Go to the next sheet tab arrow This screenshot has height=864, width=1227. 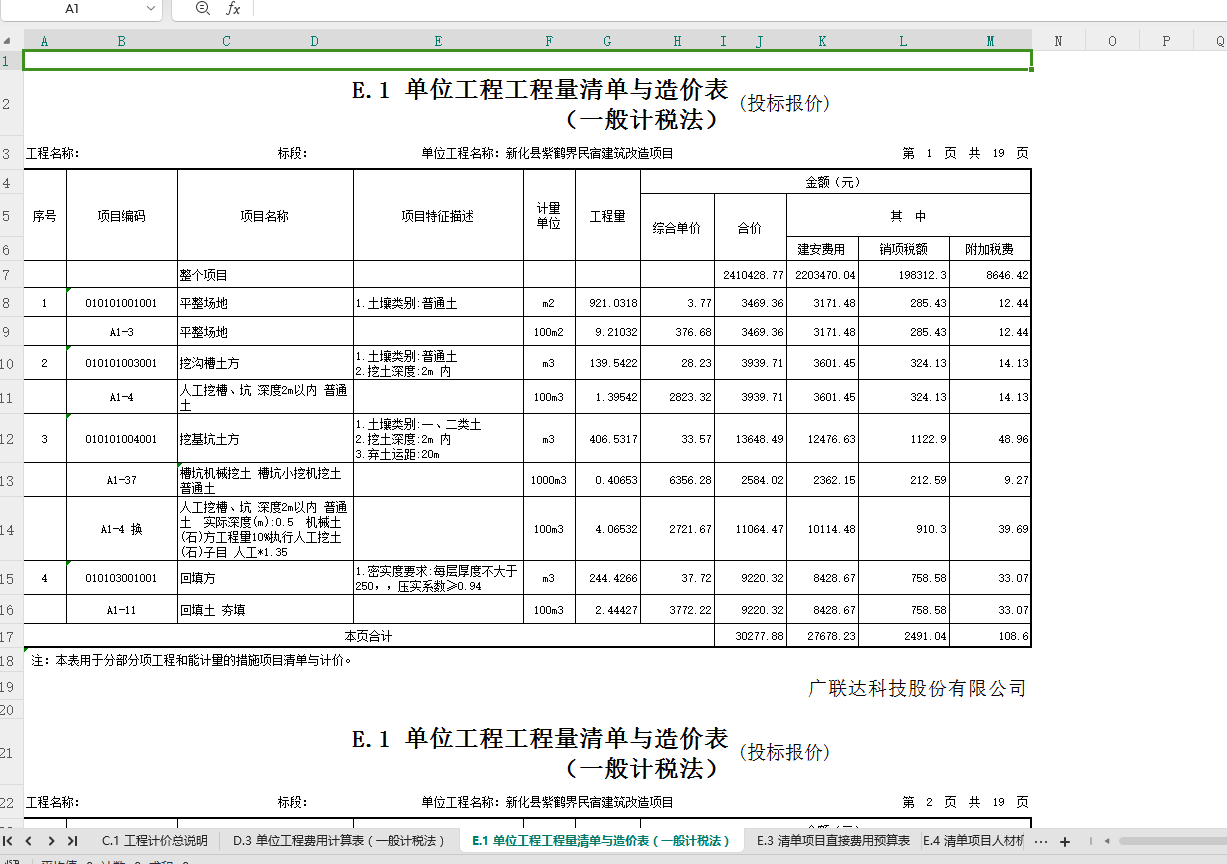click(x=51, y=841)
